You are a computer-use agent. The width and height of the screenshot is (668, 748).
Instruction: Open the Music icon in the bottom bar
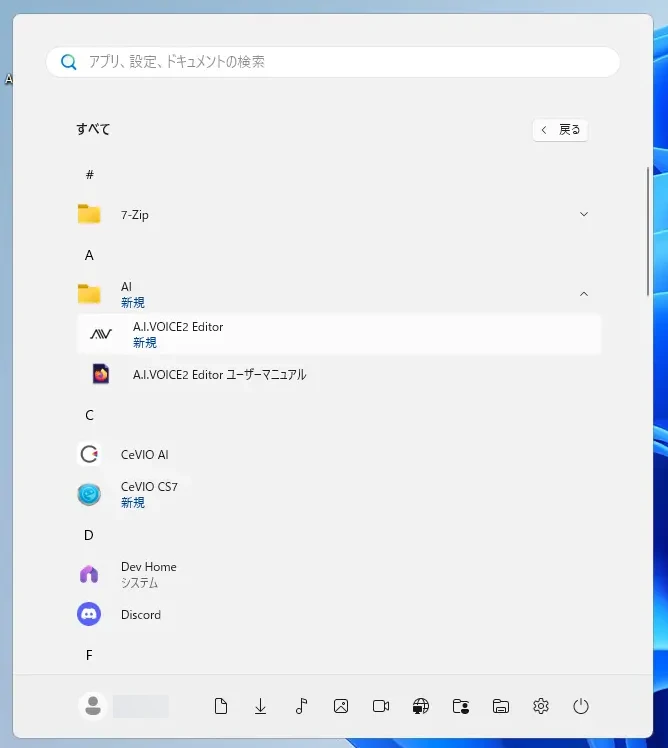pos(301,706)
